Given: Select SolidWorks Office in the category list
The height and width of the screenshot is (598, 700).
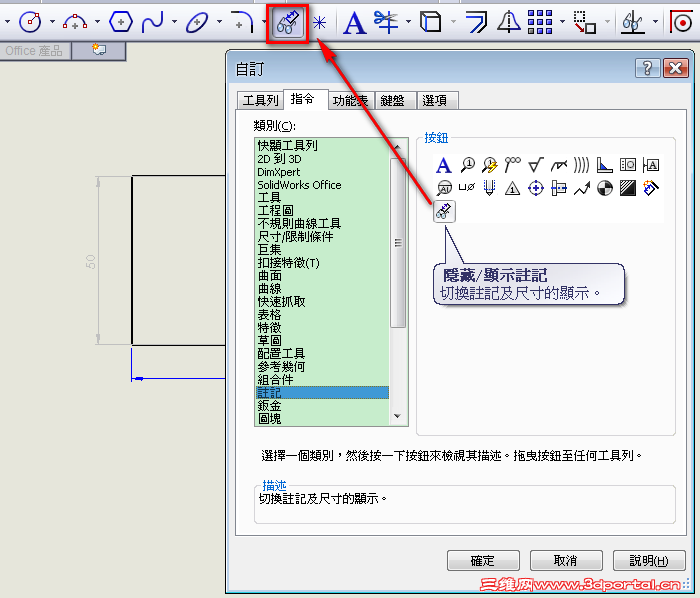Looking at the screenshot, I should [322, 185].
